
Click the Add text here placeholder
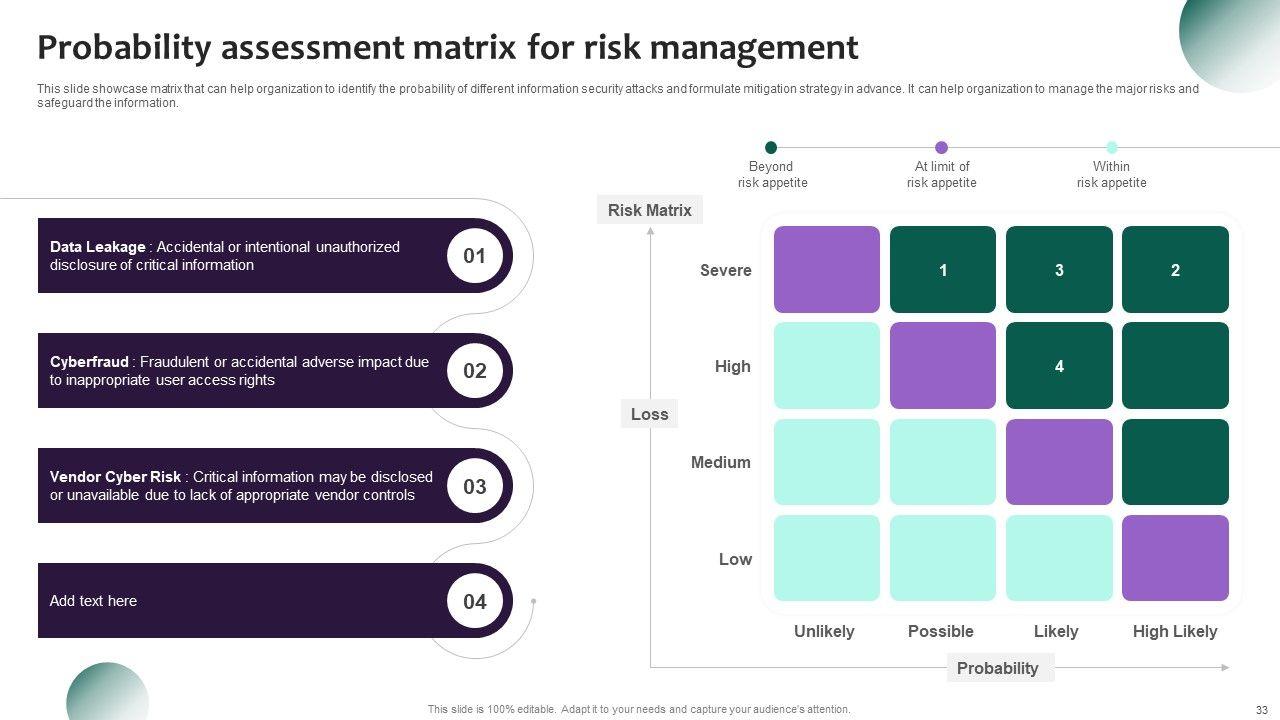click(x=94, y=601)
